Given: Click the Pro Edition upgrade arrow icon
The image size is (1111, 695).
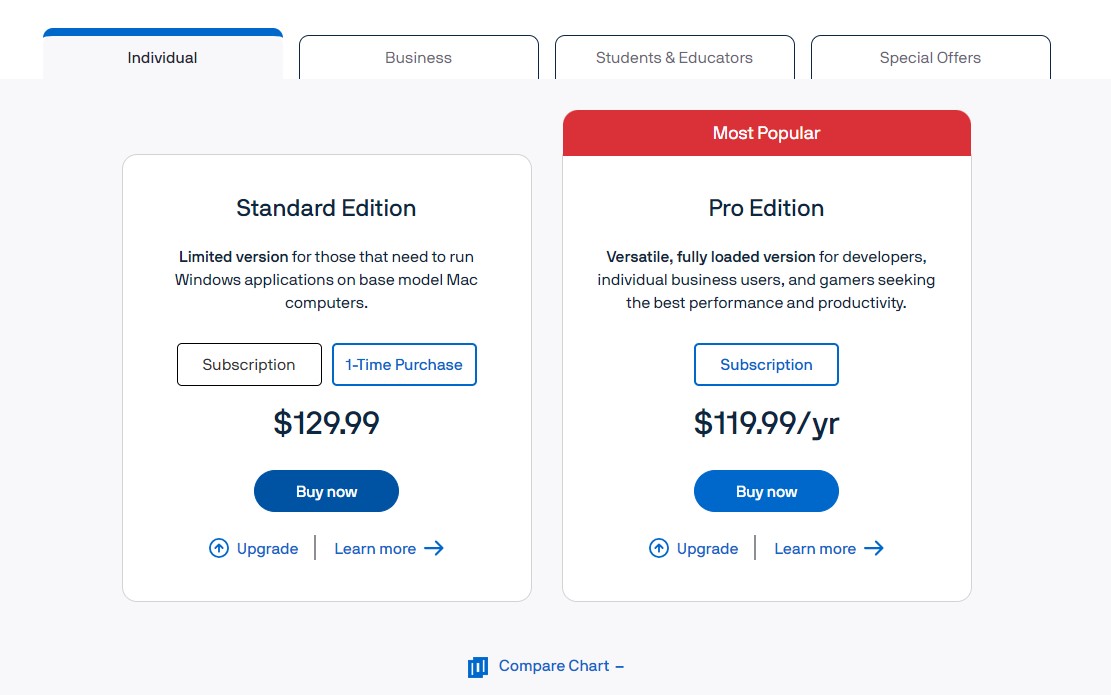Looking at the screenshot, I should [659, 548].
